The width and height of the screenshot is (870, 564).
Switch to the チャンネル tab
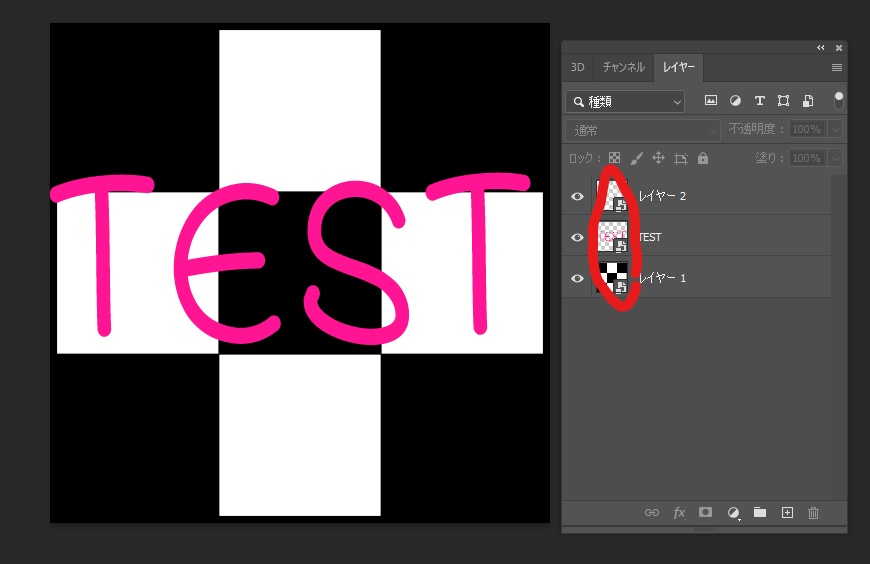pos(624,67)
